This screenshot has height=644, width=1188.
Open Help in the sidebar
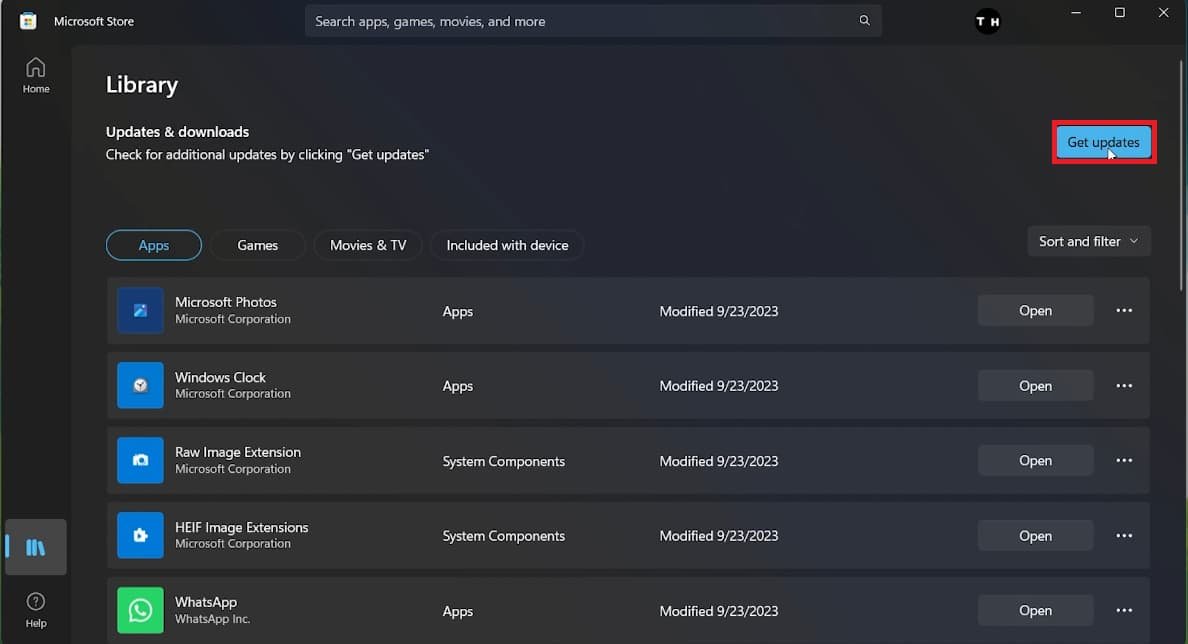pyautogui.click(x=36, y=611)
